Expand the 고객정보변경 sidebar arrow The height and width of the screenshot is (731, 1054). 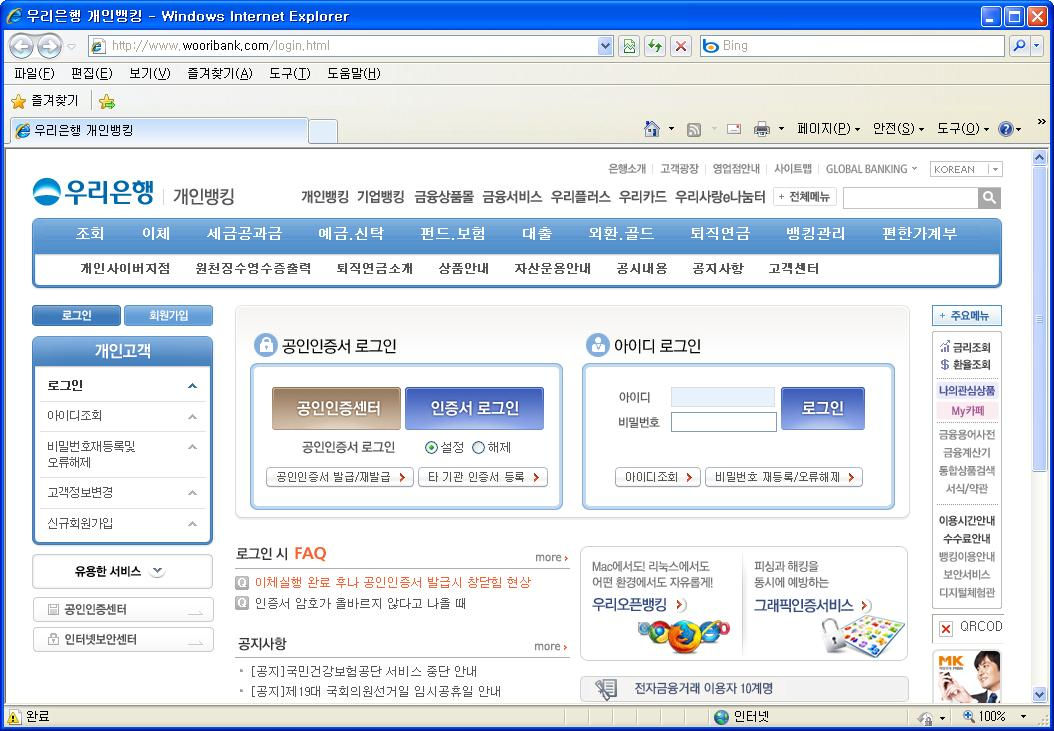tap(192, 494)
